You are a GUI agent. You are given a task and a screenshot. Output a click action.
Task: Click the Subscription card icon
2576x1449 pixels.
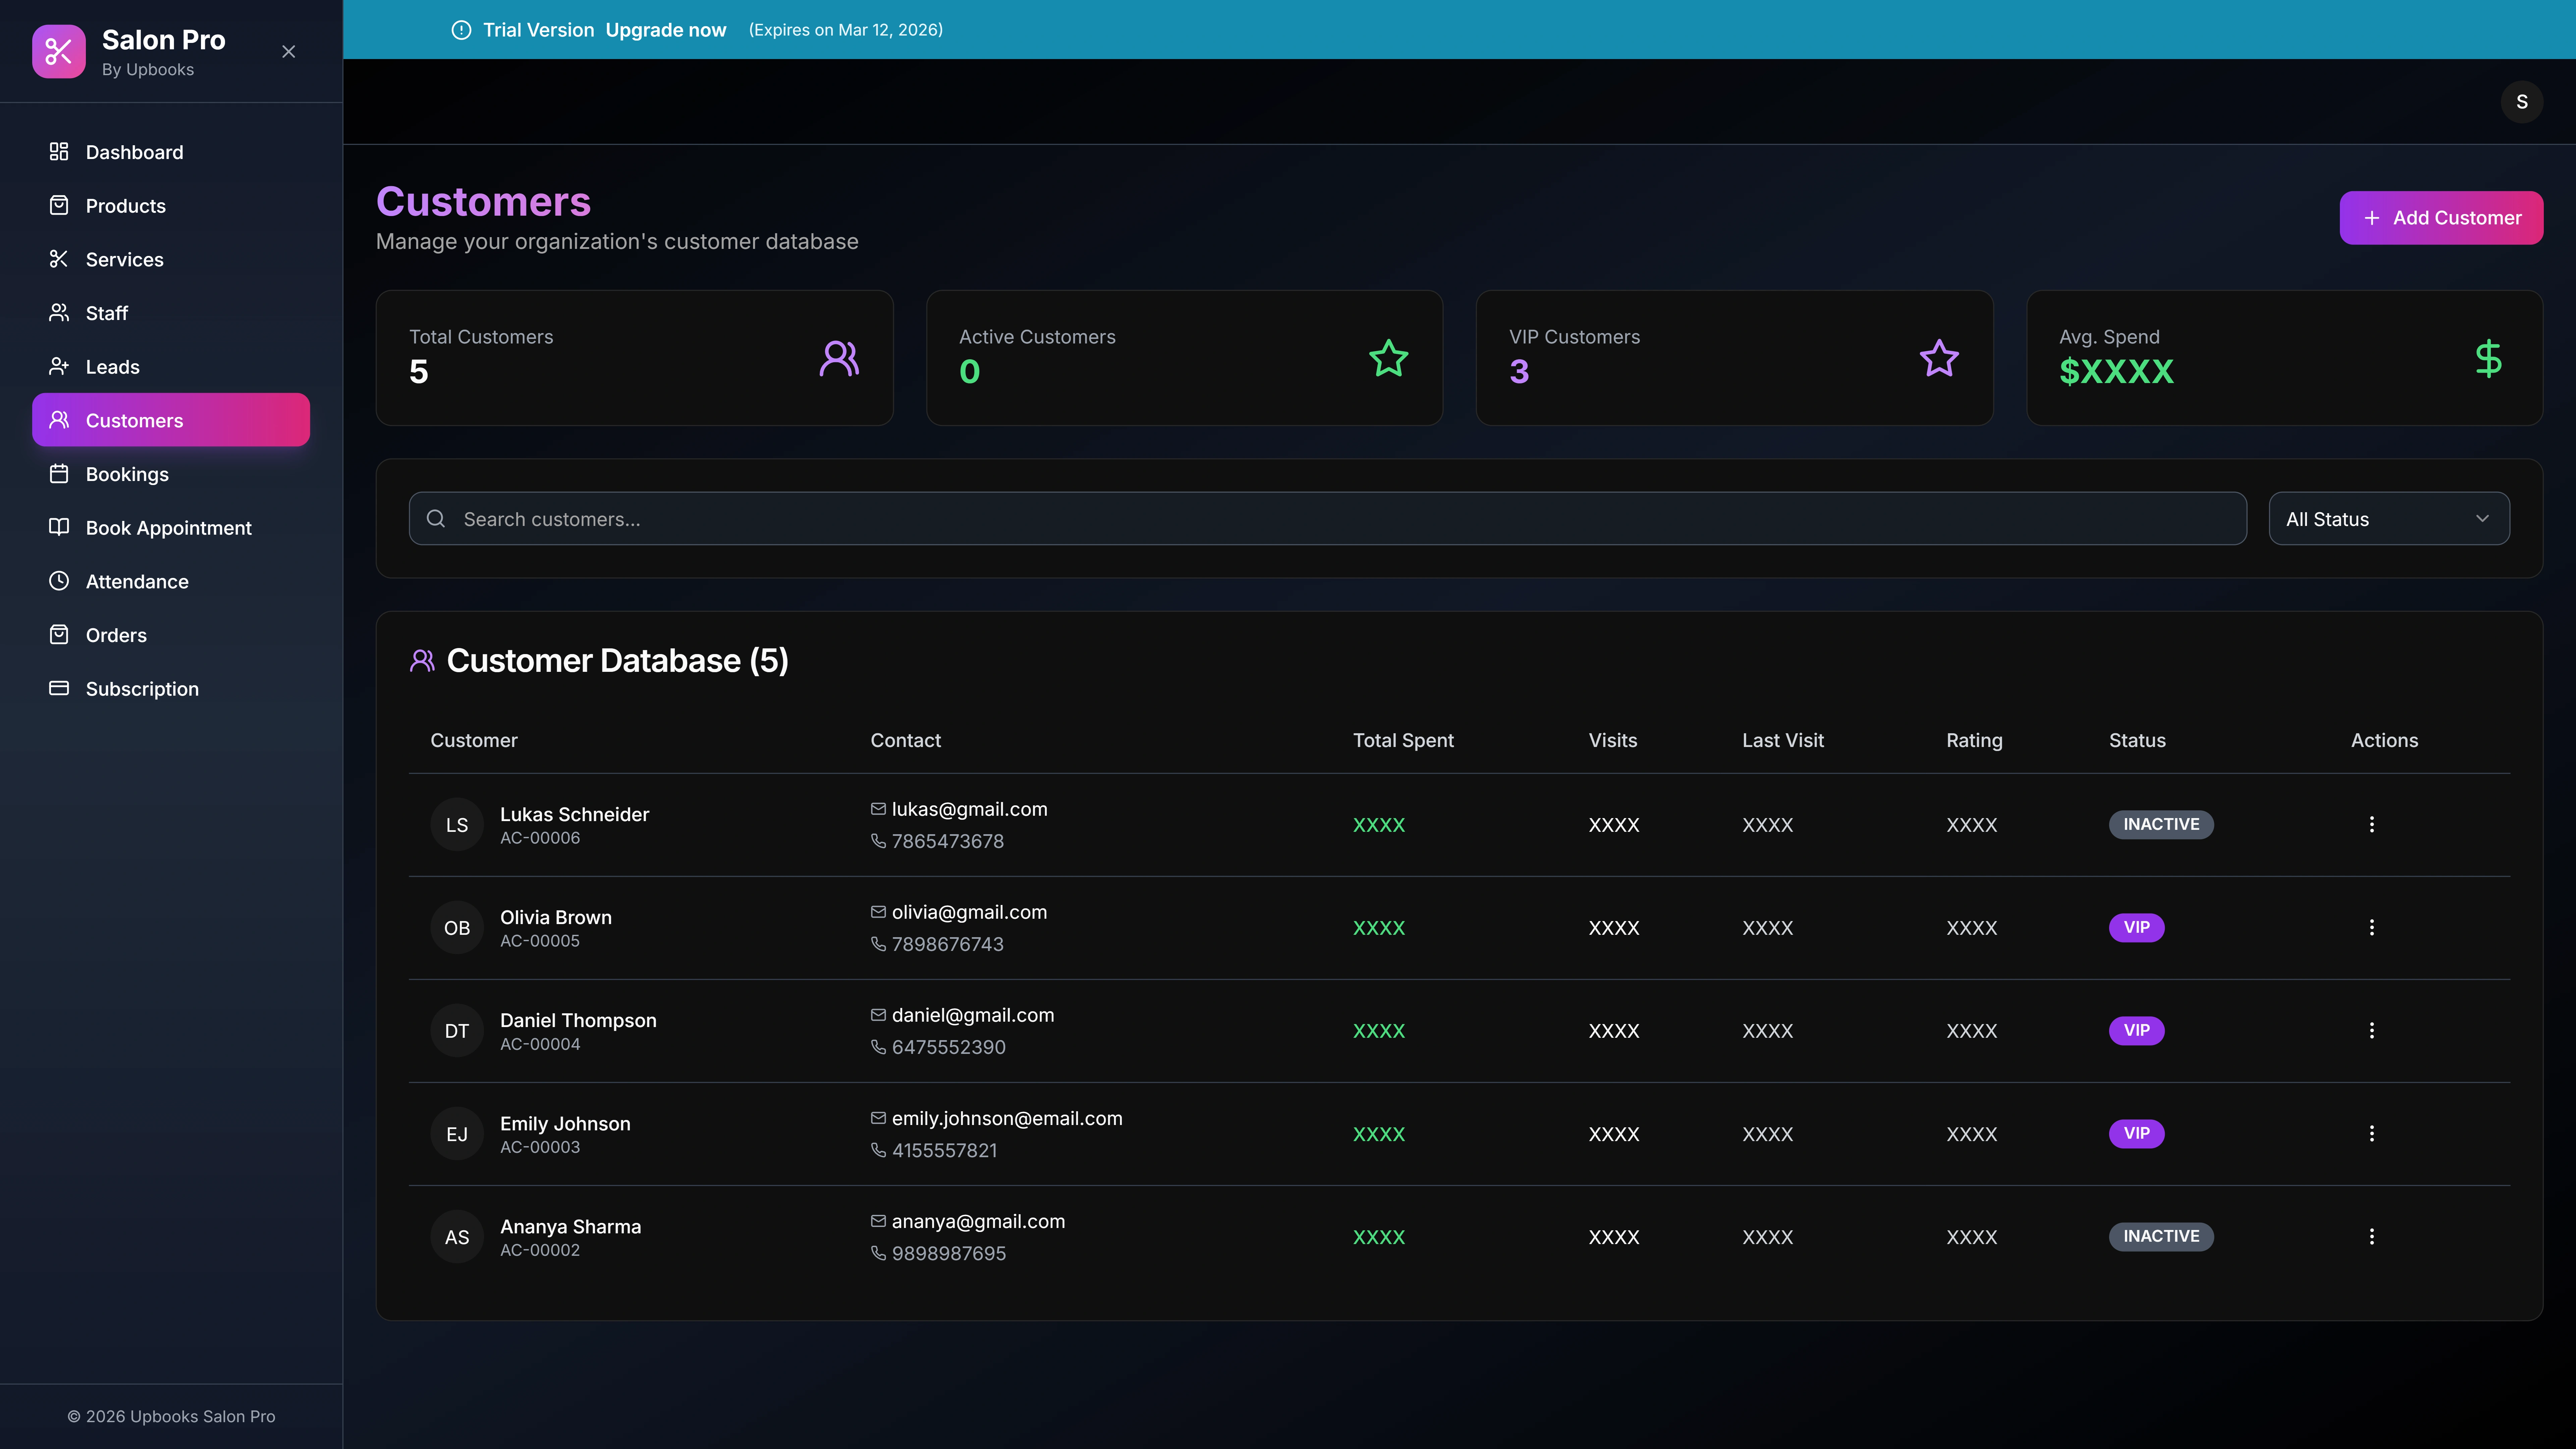tap(58, 688)
